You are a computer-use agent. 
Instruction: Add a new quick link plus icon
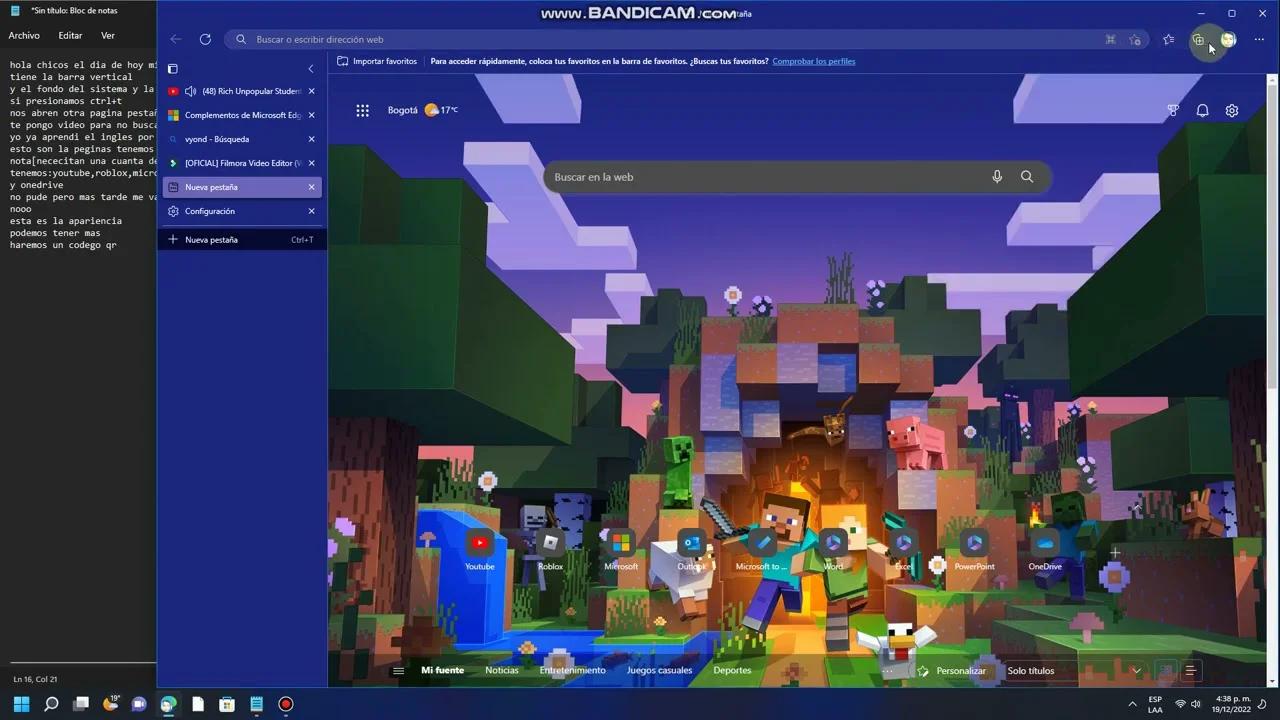(1115, 552)
